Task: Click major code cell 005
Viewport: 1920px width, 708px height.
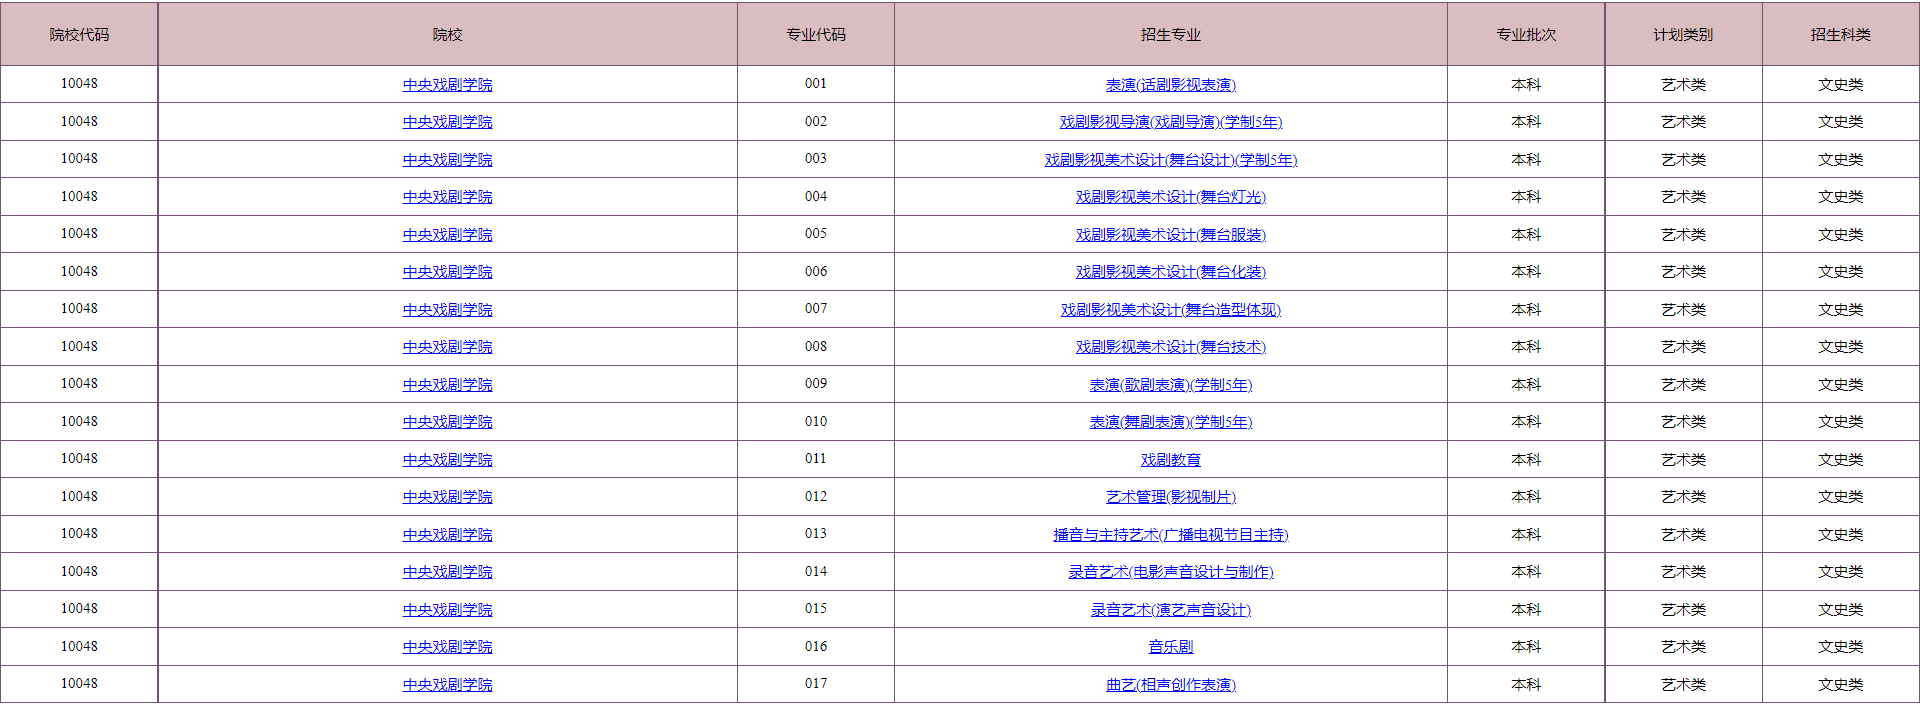Action: pos(816,234)
